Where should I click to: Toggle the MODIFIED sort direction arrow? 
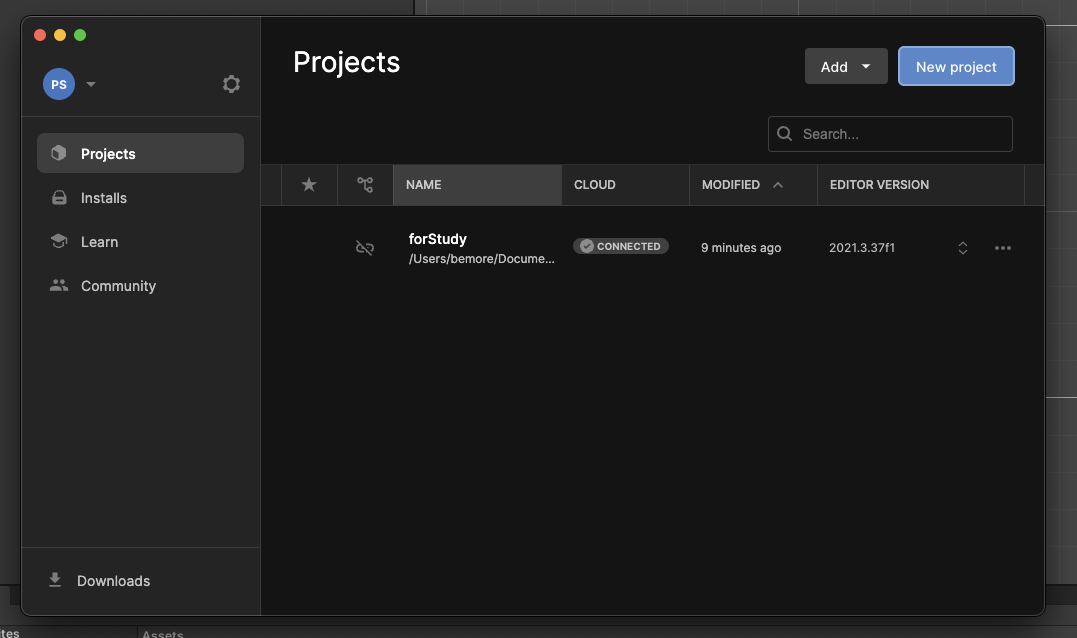tap(778, 185)
